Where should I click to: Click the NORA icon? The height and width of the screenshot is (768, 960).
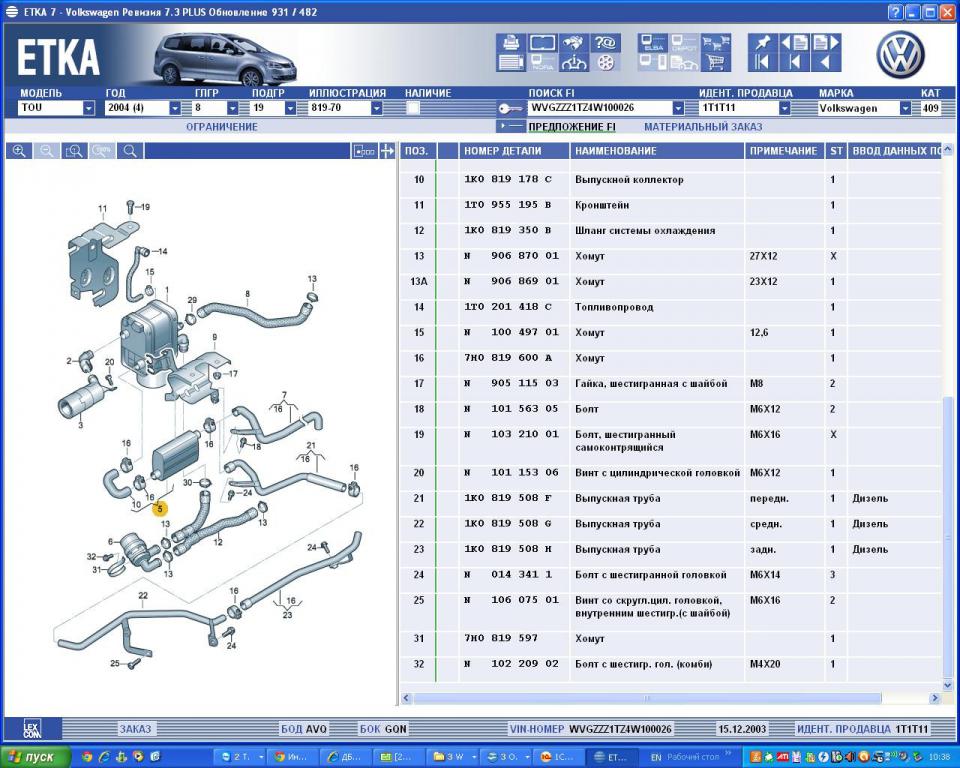coord(542,62)
